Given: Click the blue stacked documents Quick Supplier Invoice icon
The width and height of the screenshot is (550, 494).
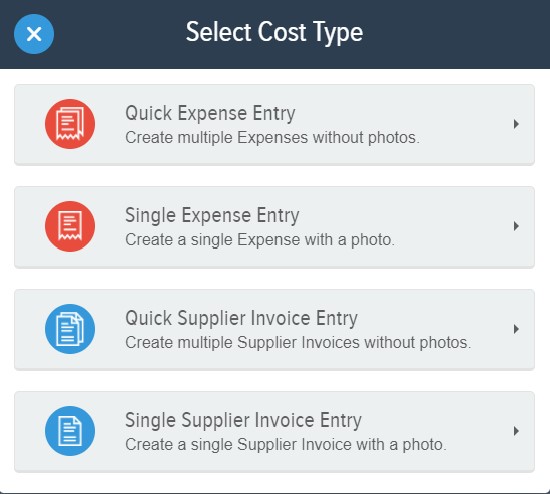Looking at the screenshot, I should [x=70, y=329].
